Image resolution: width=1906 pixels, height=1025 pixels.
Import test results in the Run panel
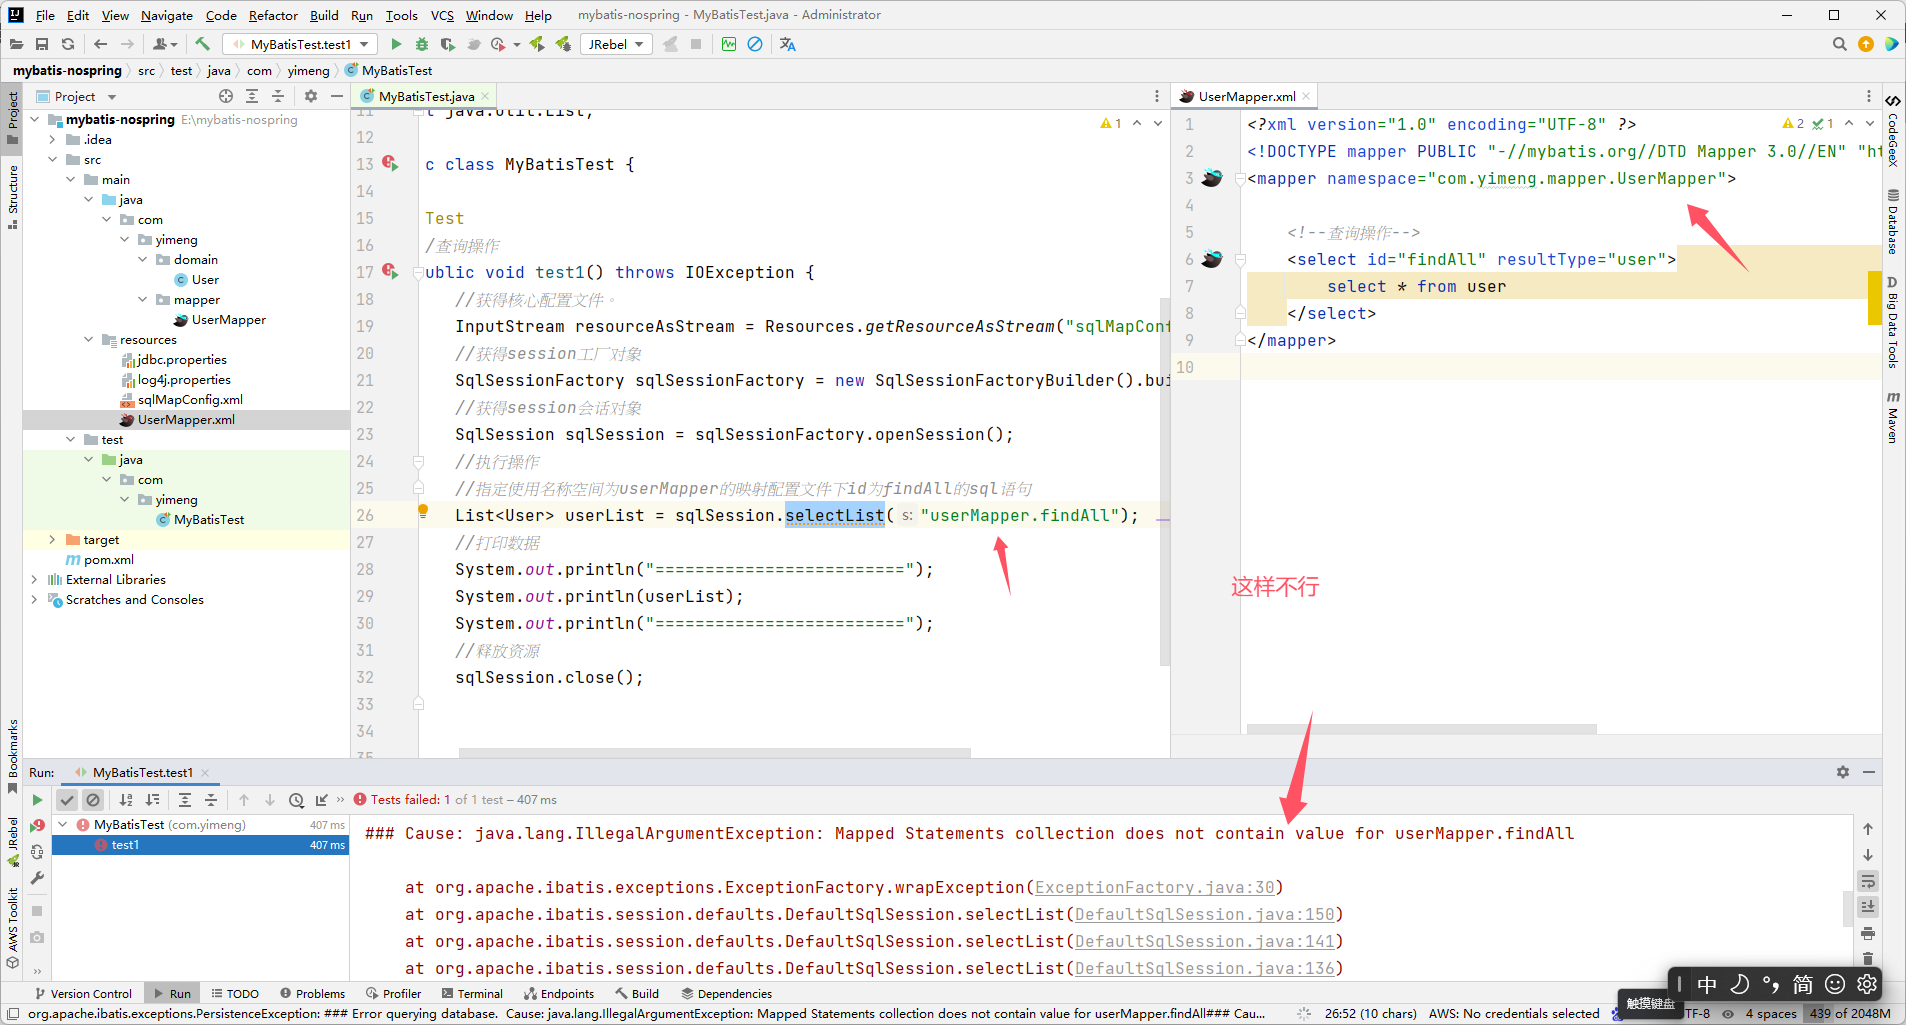[322, 800]
